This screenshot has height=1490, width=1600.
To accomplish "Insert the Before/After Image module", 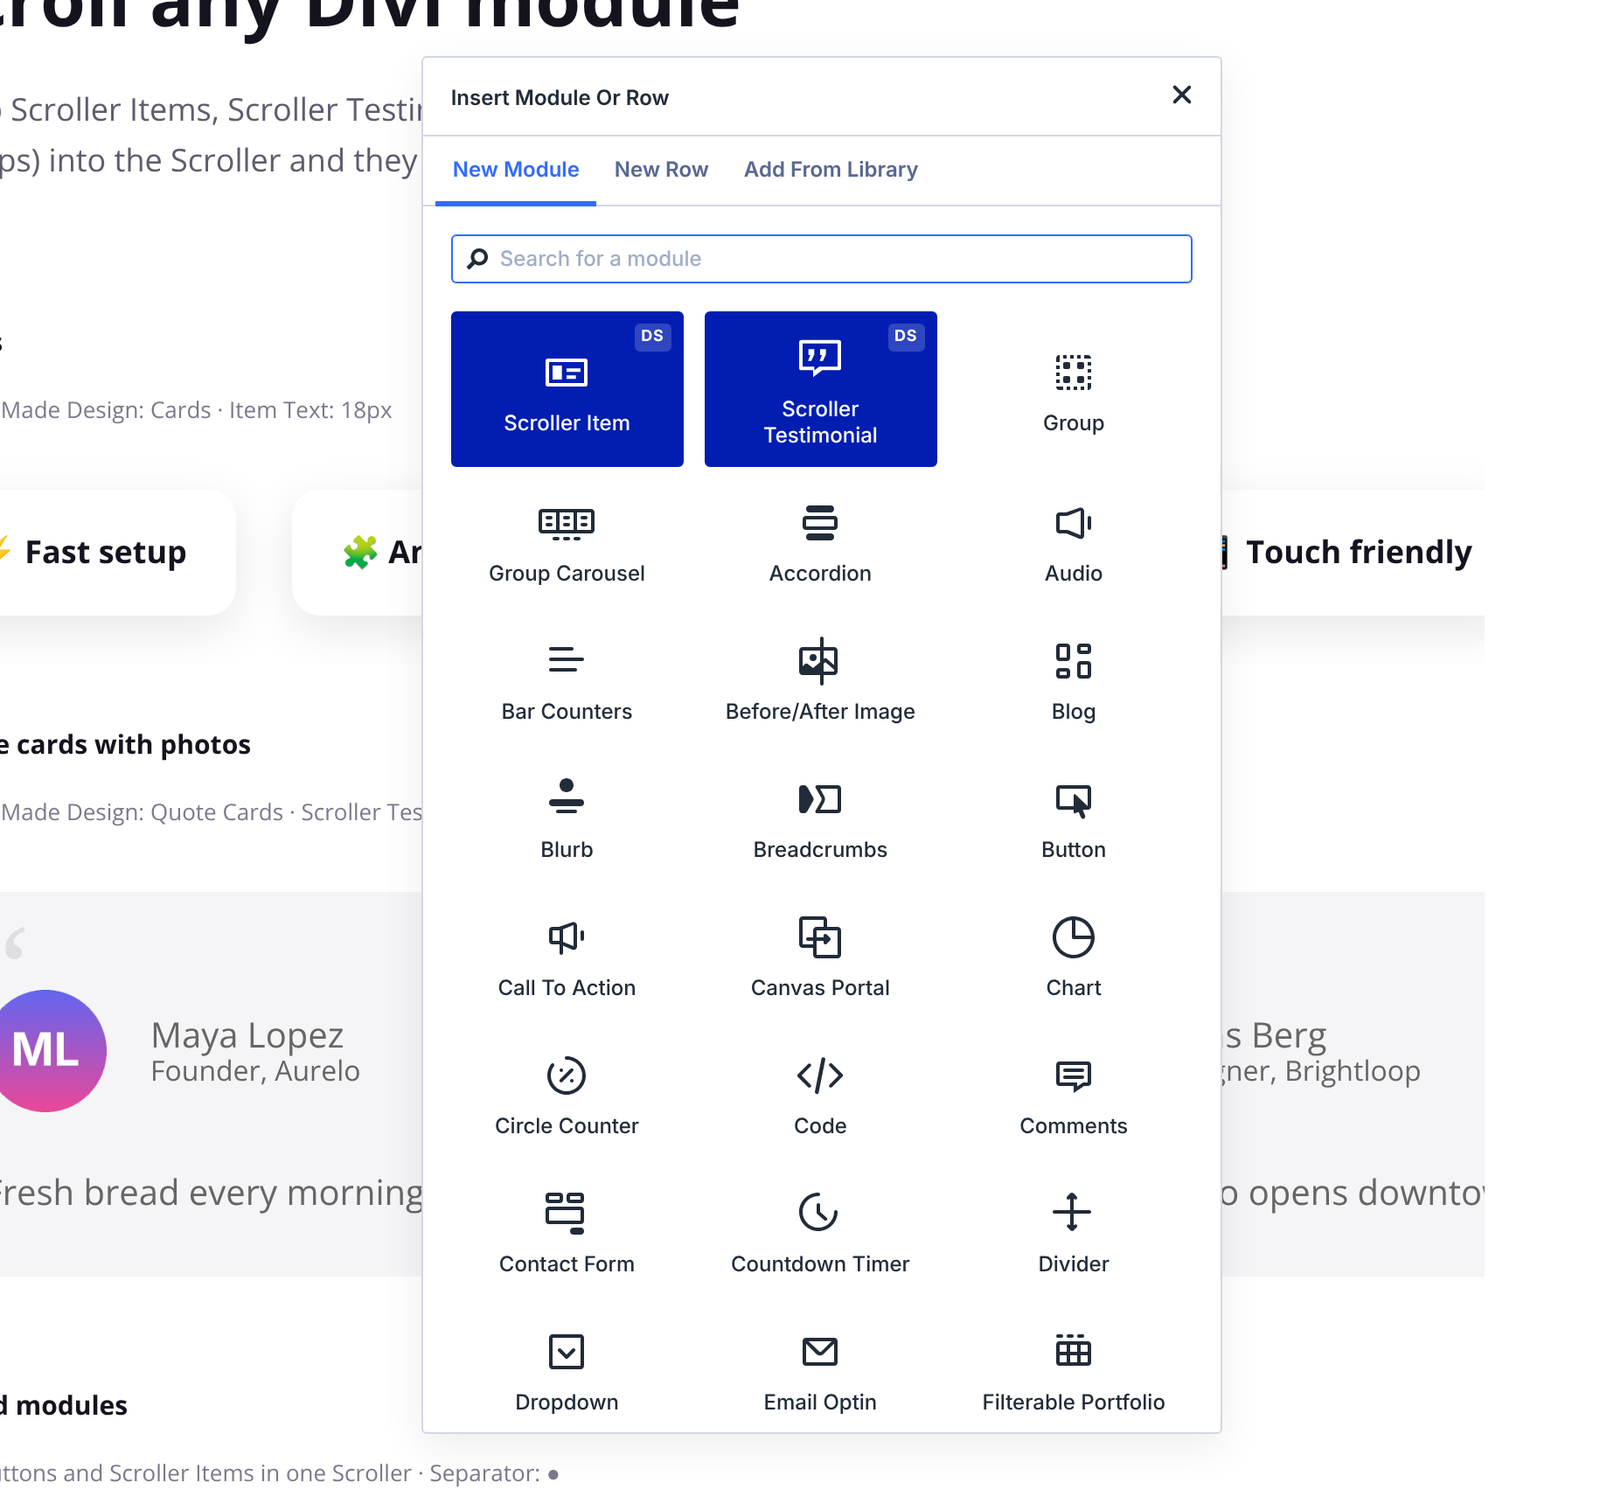I will click(820, 682).
